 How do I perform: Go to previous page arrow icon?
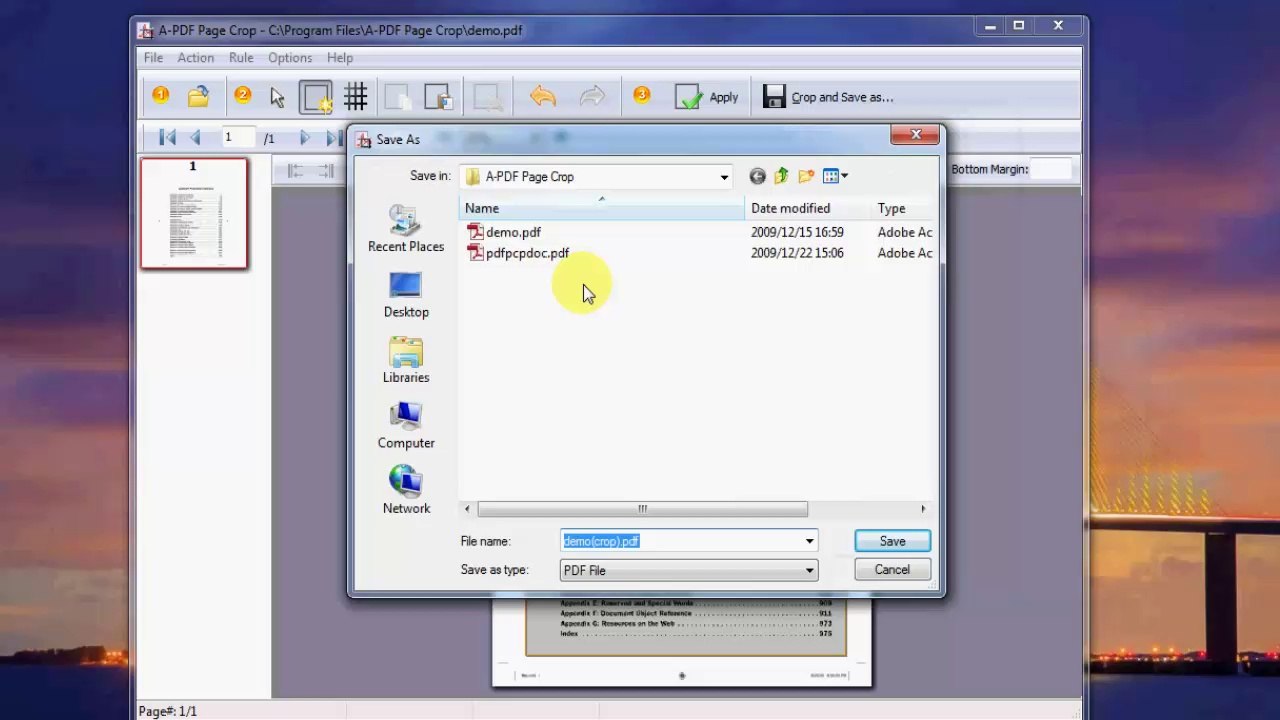tap(195, 138)
